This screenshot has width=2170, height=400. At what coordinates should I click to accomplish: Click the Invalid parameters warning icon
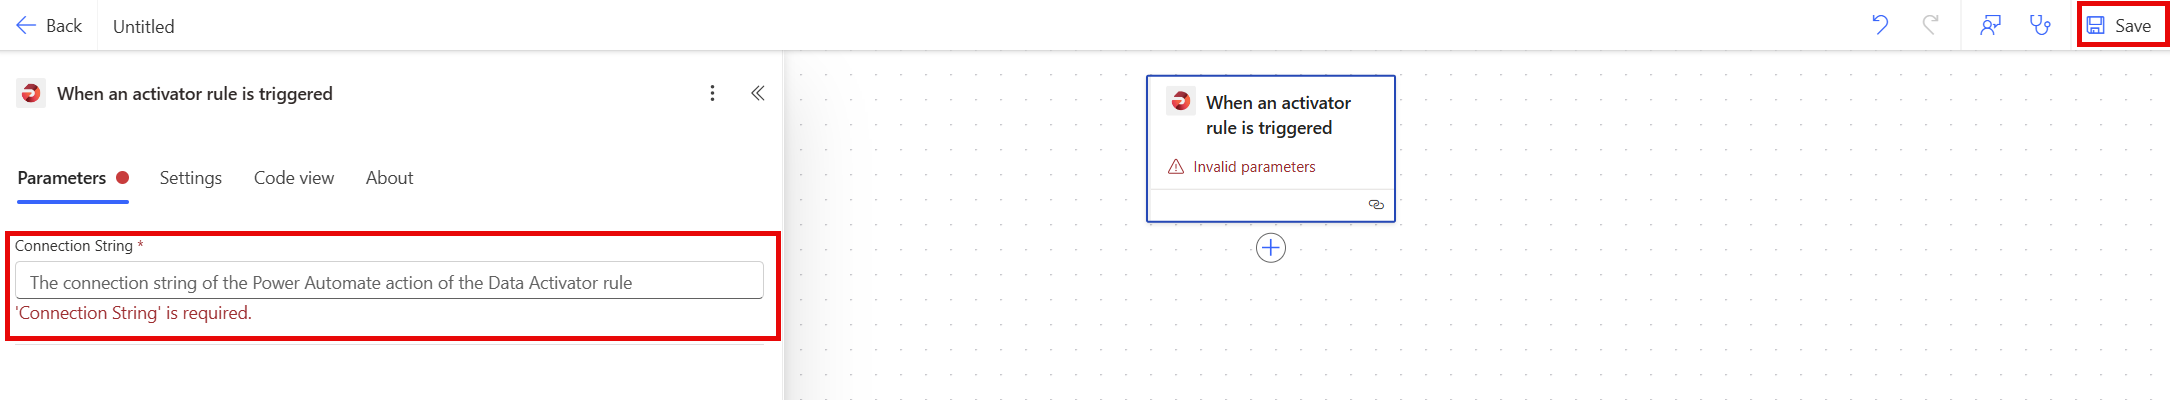coord(1176,167)
